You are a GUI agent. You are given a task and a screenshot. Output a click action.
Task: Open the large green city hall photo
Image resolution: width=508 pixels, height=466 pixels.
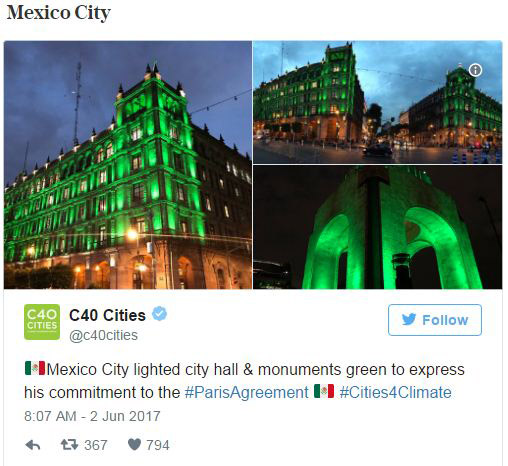click(128, 165)
